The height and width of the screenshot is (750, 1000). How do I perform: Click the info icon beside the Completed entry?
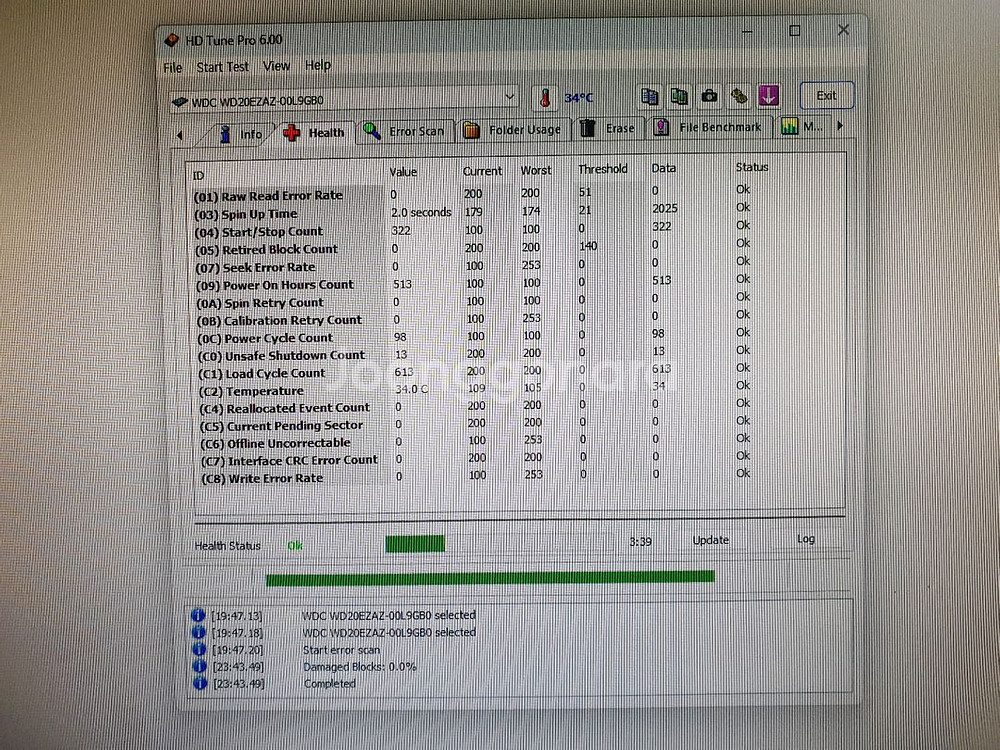[200, 683]
